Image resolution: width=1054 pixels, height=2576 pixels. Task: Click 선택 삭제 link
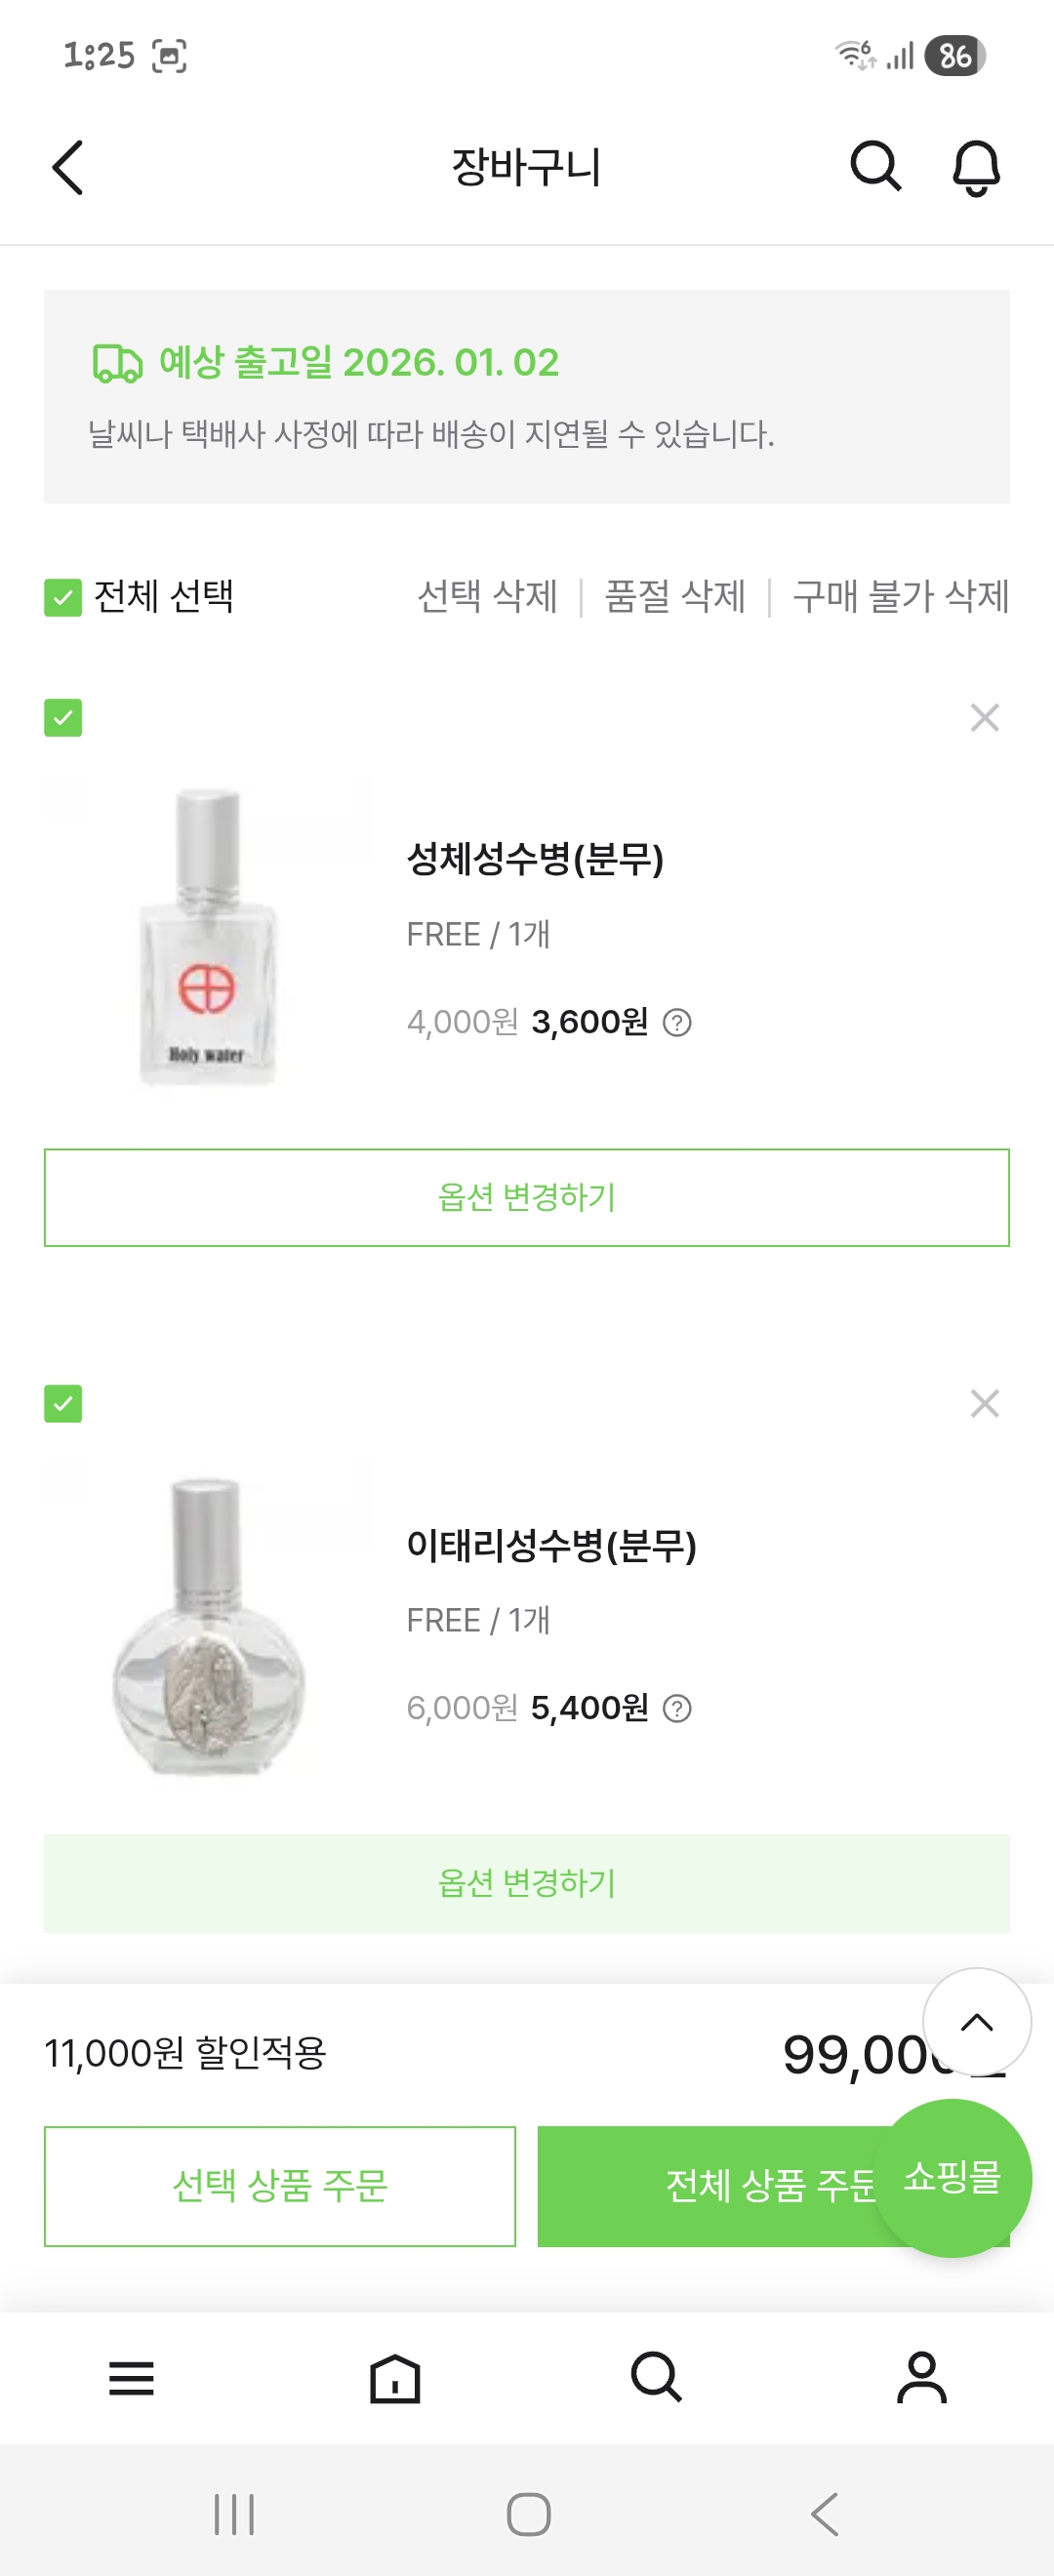point(487,597)
